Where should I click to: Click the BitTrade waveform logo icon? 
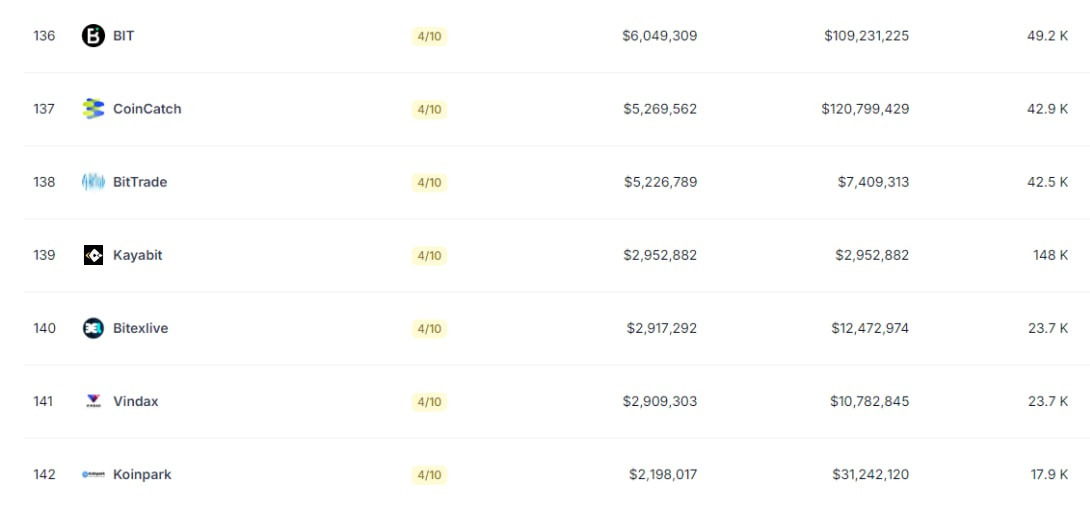click(93, 182)
